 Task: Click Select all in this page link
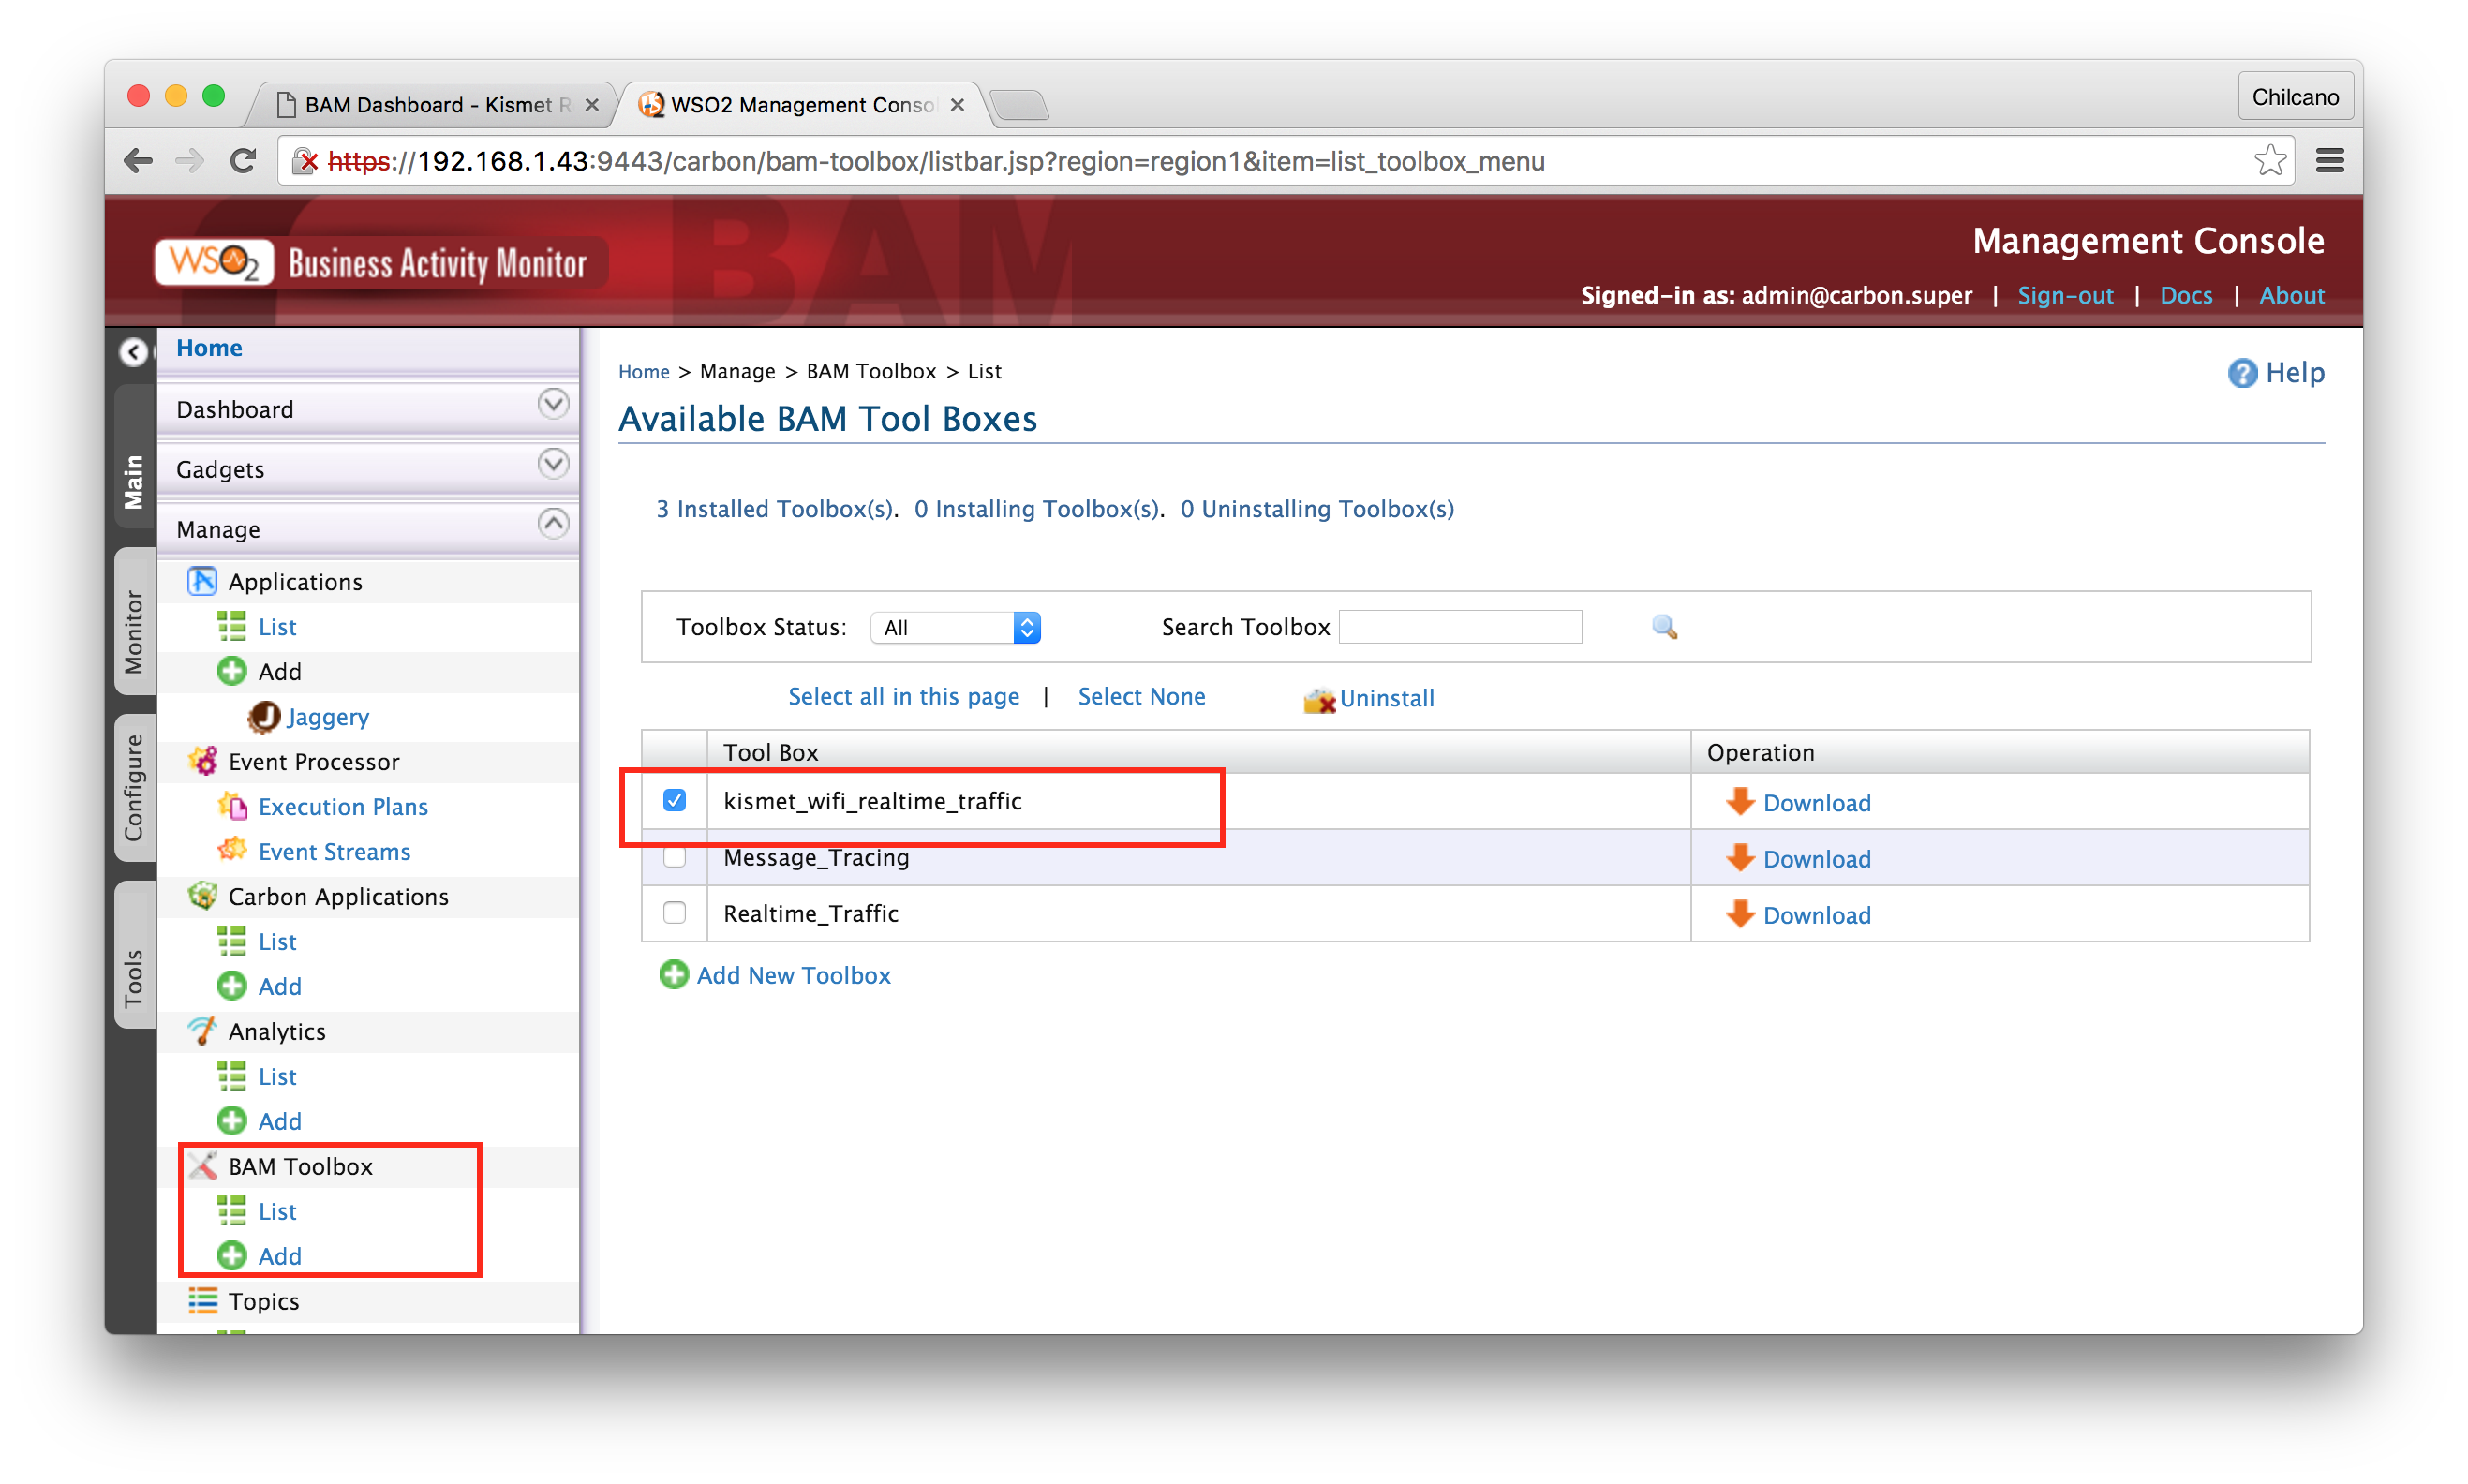[903, 697]
